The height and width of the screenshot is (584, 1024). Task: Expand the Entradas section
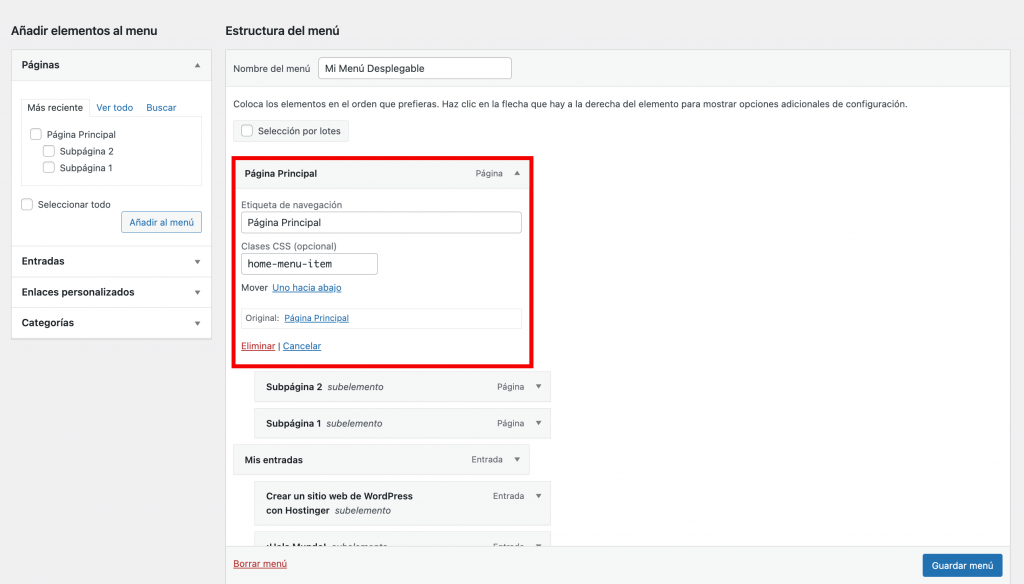[197, 262]
